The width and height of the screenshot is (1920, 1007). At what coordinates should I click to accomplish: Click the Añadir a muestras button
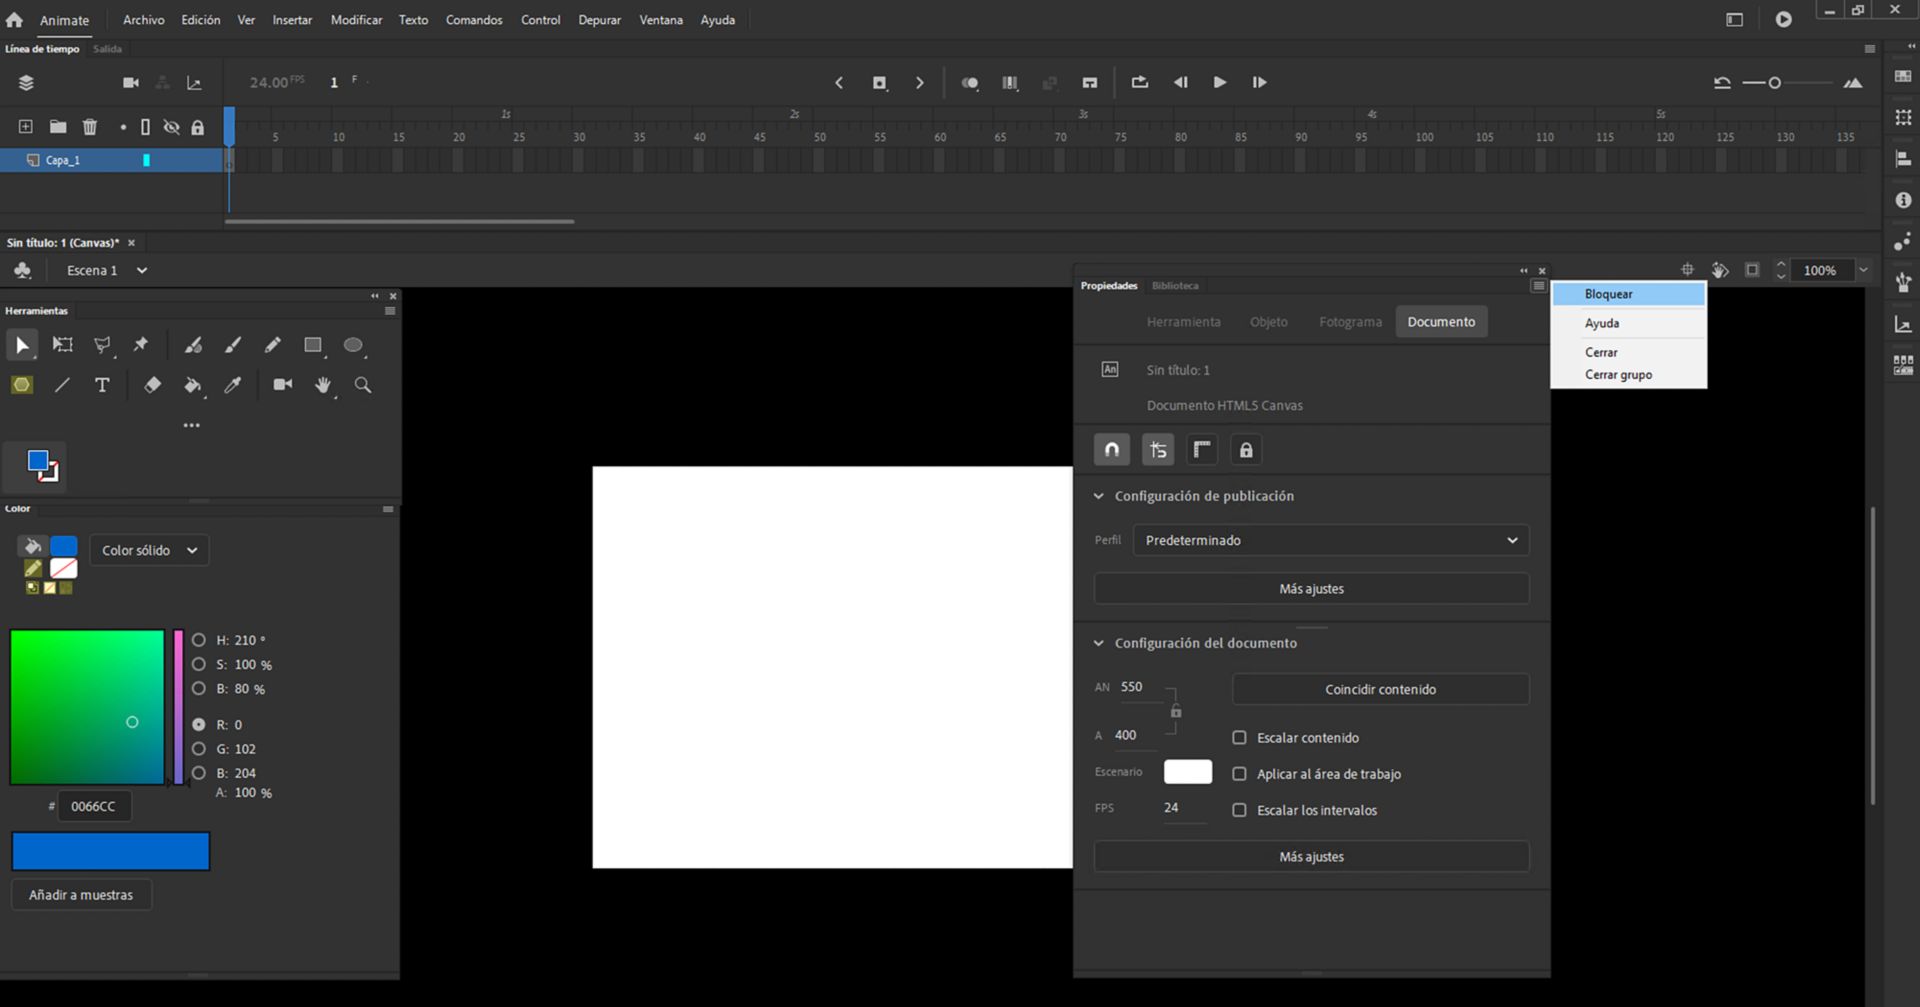click(81, 895)
